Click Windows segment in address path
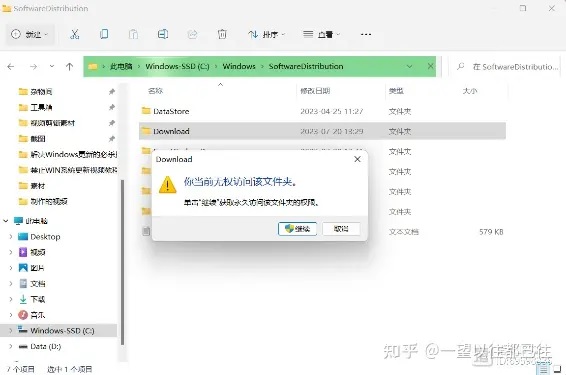This screenshot has width=566, height=375. [x=239, y=66]
